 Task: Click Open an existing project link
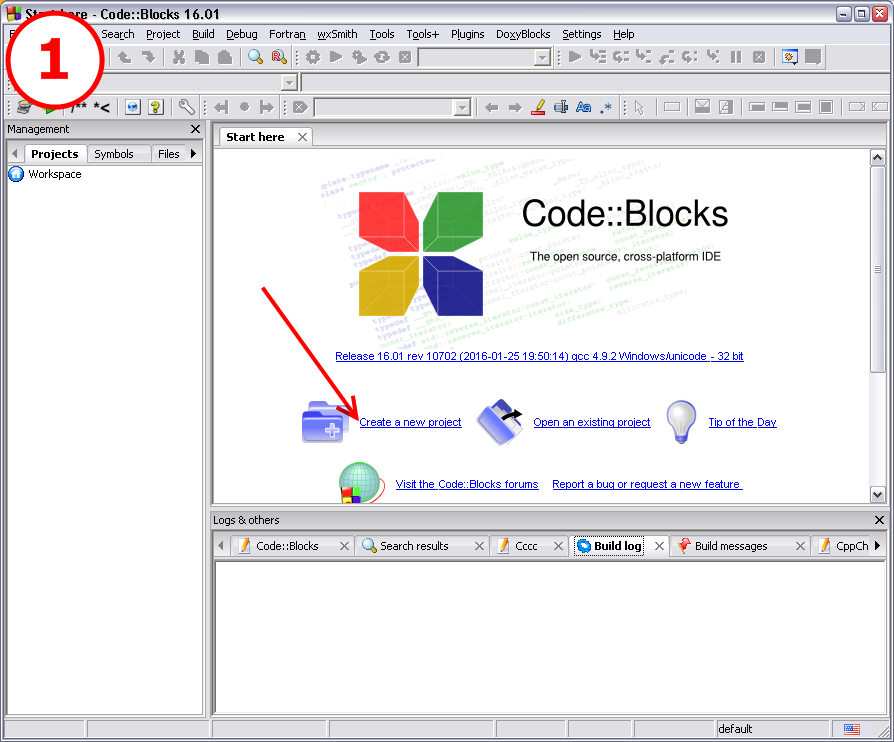(592, 422)
